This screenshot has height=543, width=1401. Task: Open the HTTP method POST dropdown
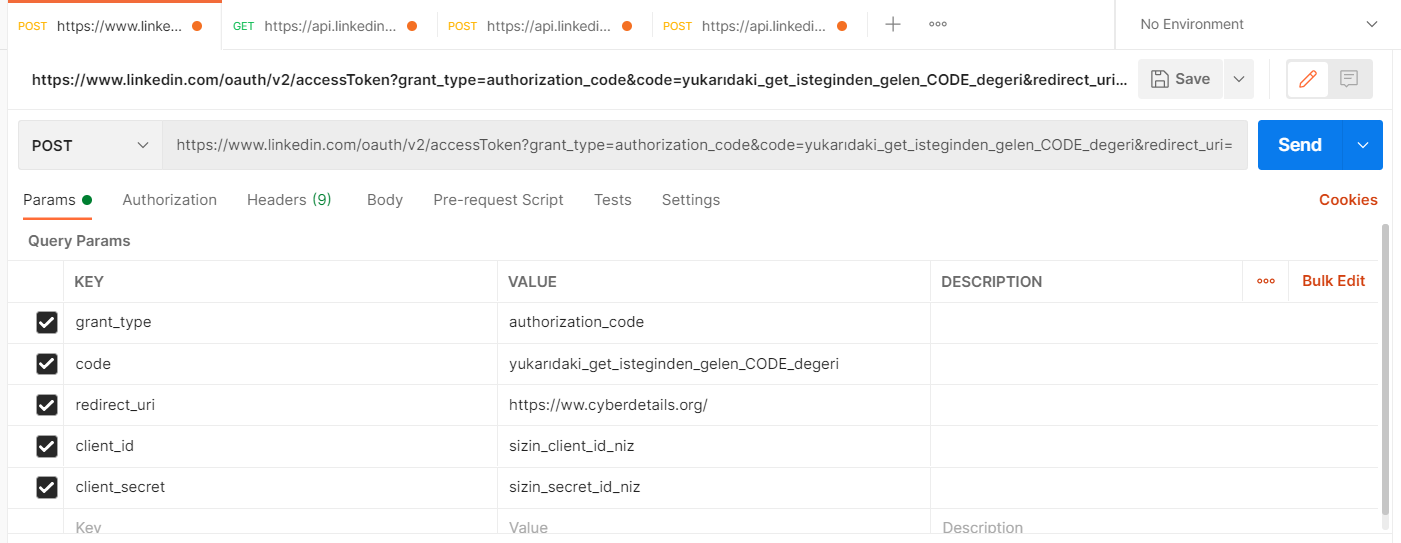coord(90,145)
